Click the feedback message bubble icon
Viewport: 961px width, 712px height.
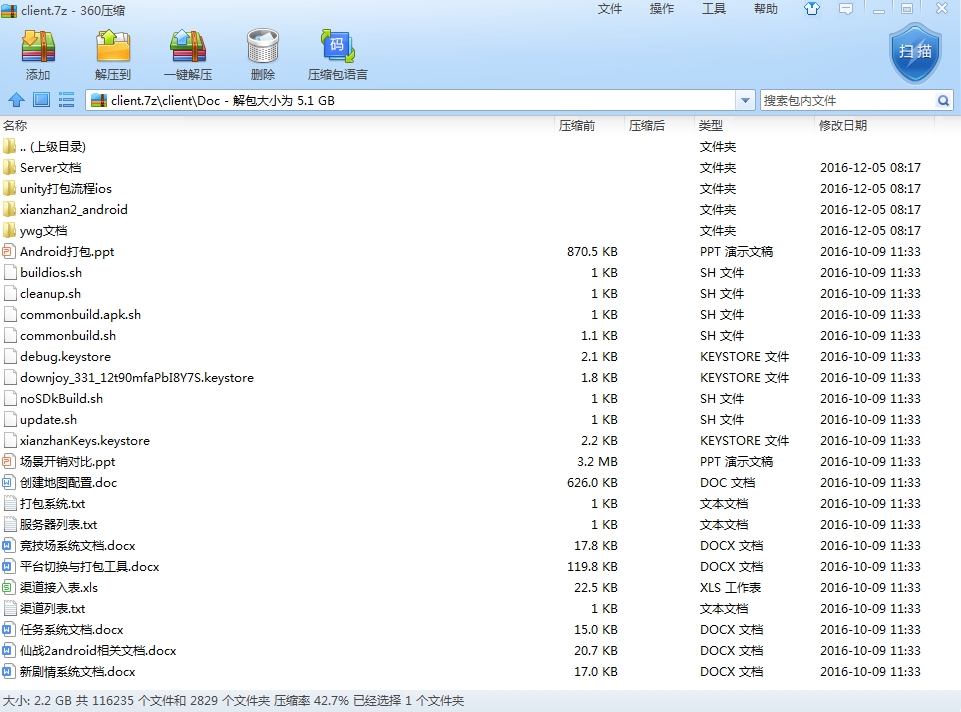(x=846, y=9)
